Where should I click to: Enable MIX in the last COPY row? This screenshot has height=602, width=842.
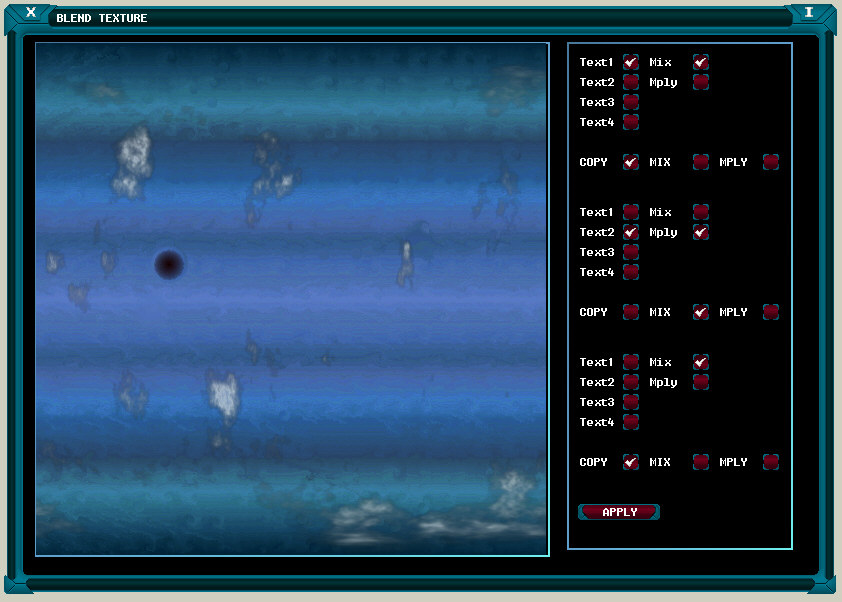(701, 462)
